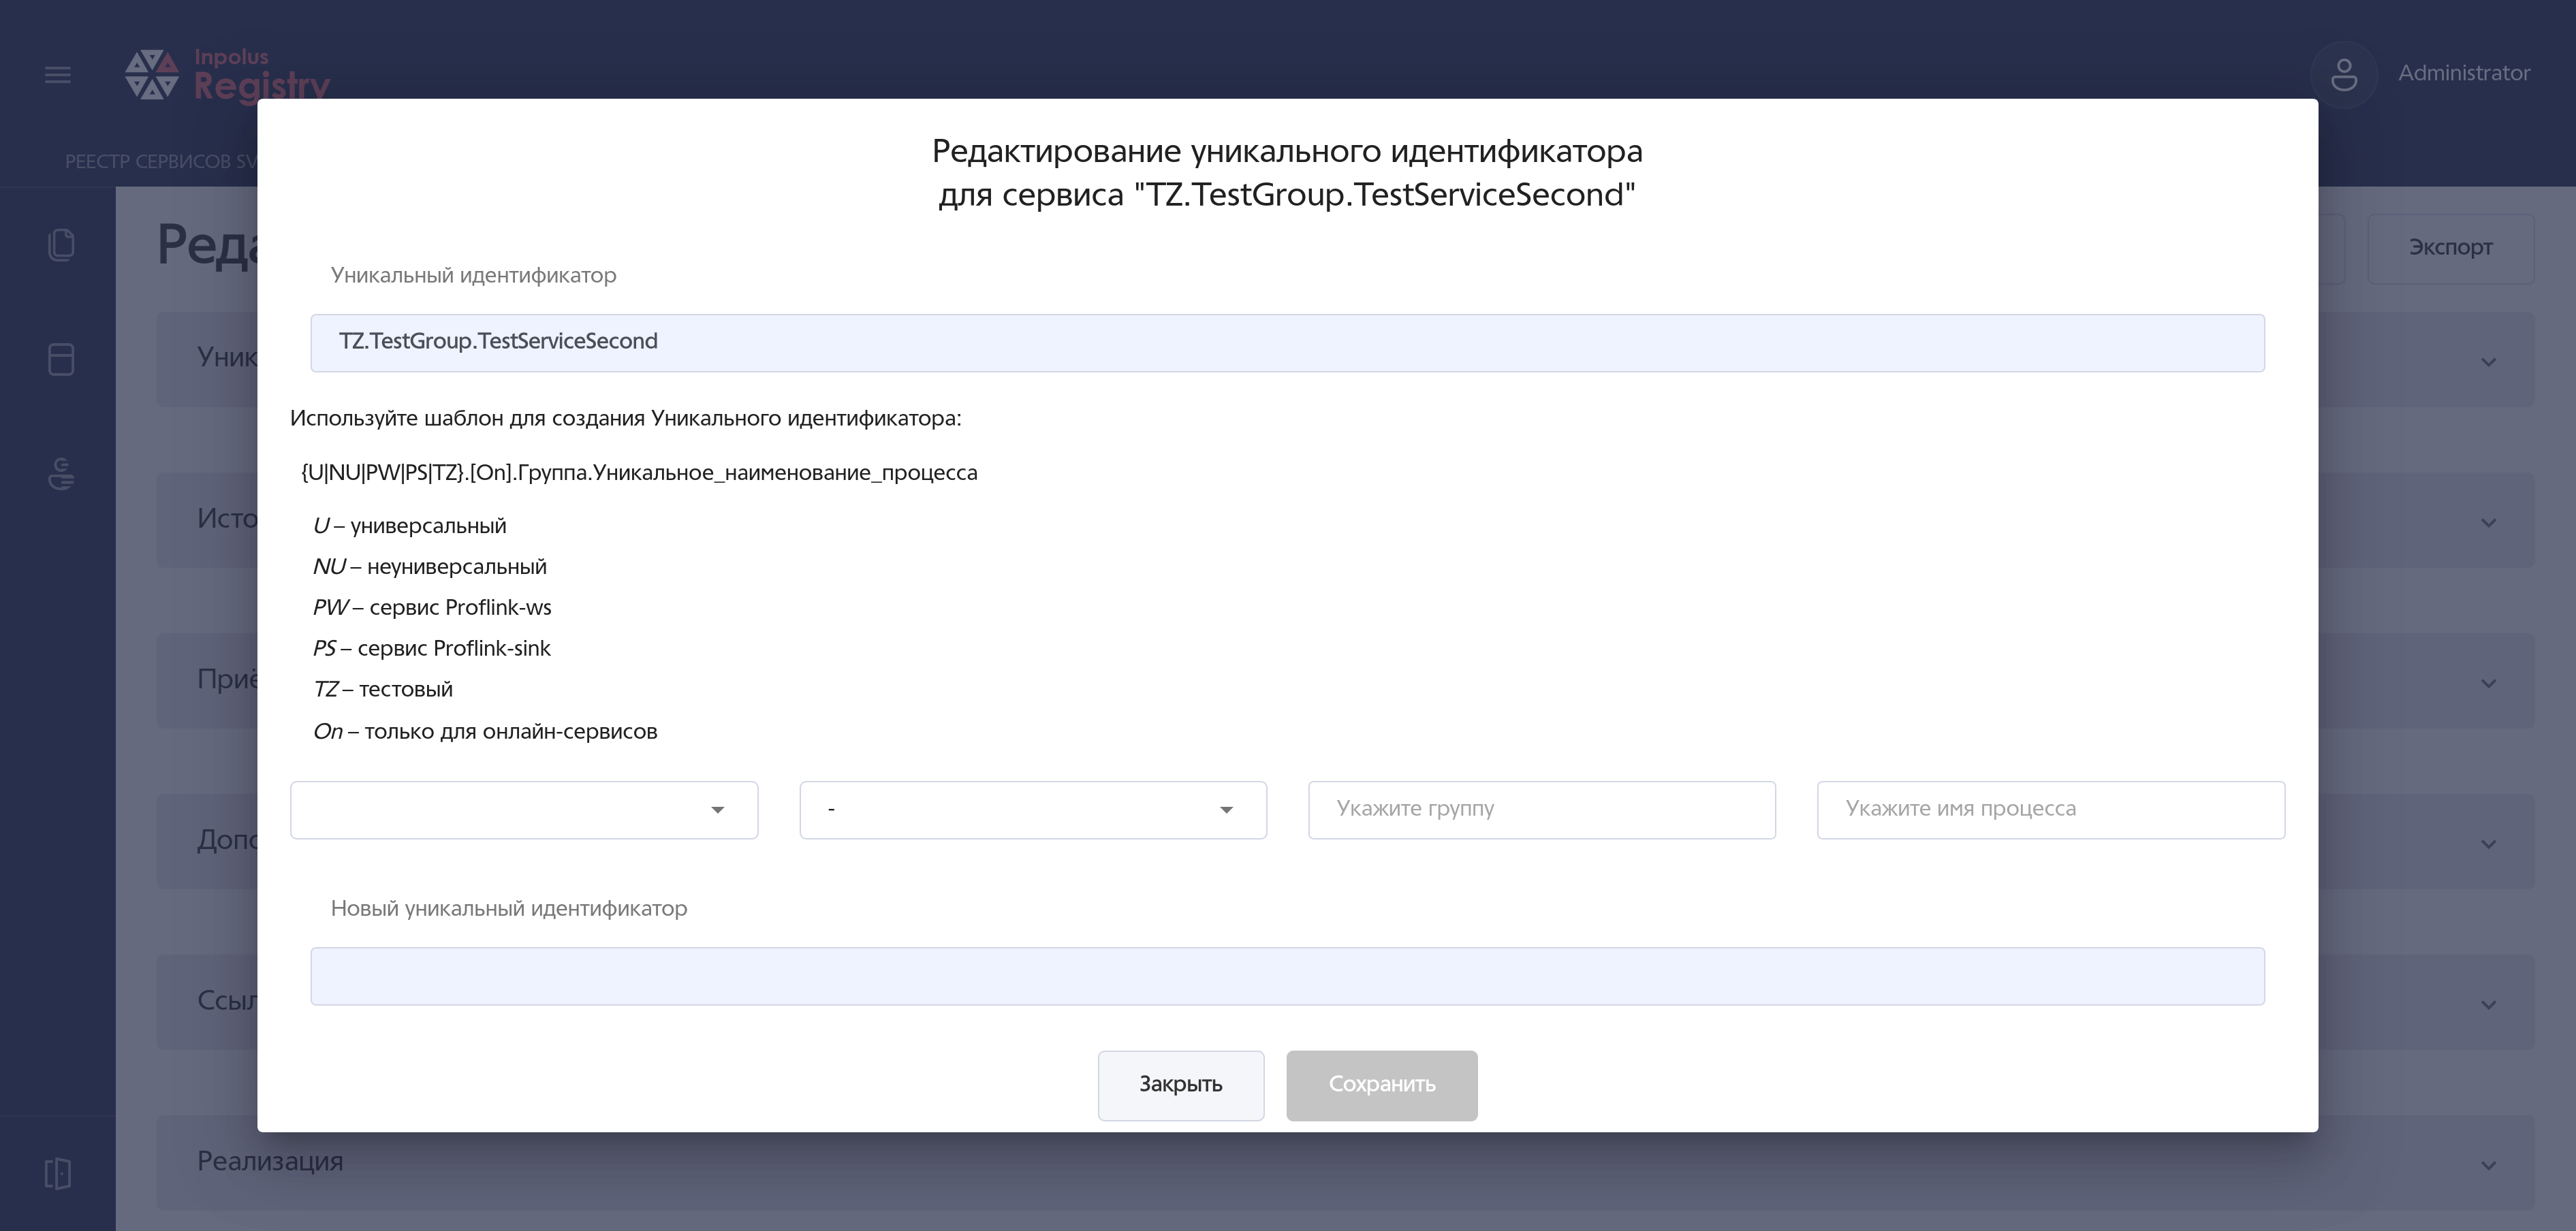Expand the Допо section chevron
Image resolution: width=2576 pixels, height=1231 pixels.
click(x=2489, y=844)
